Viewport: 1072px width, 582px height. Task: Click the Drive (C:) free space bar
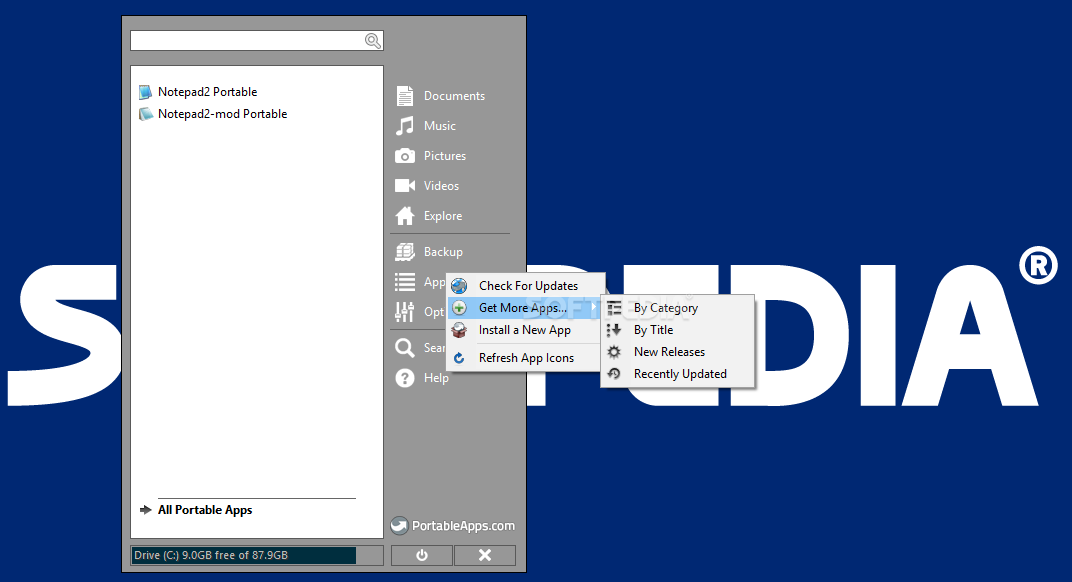coord(257,555)
